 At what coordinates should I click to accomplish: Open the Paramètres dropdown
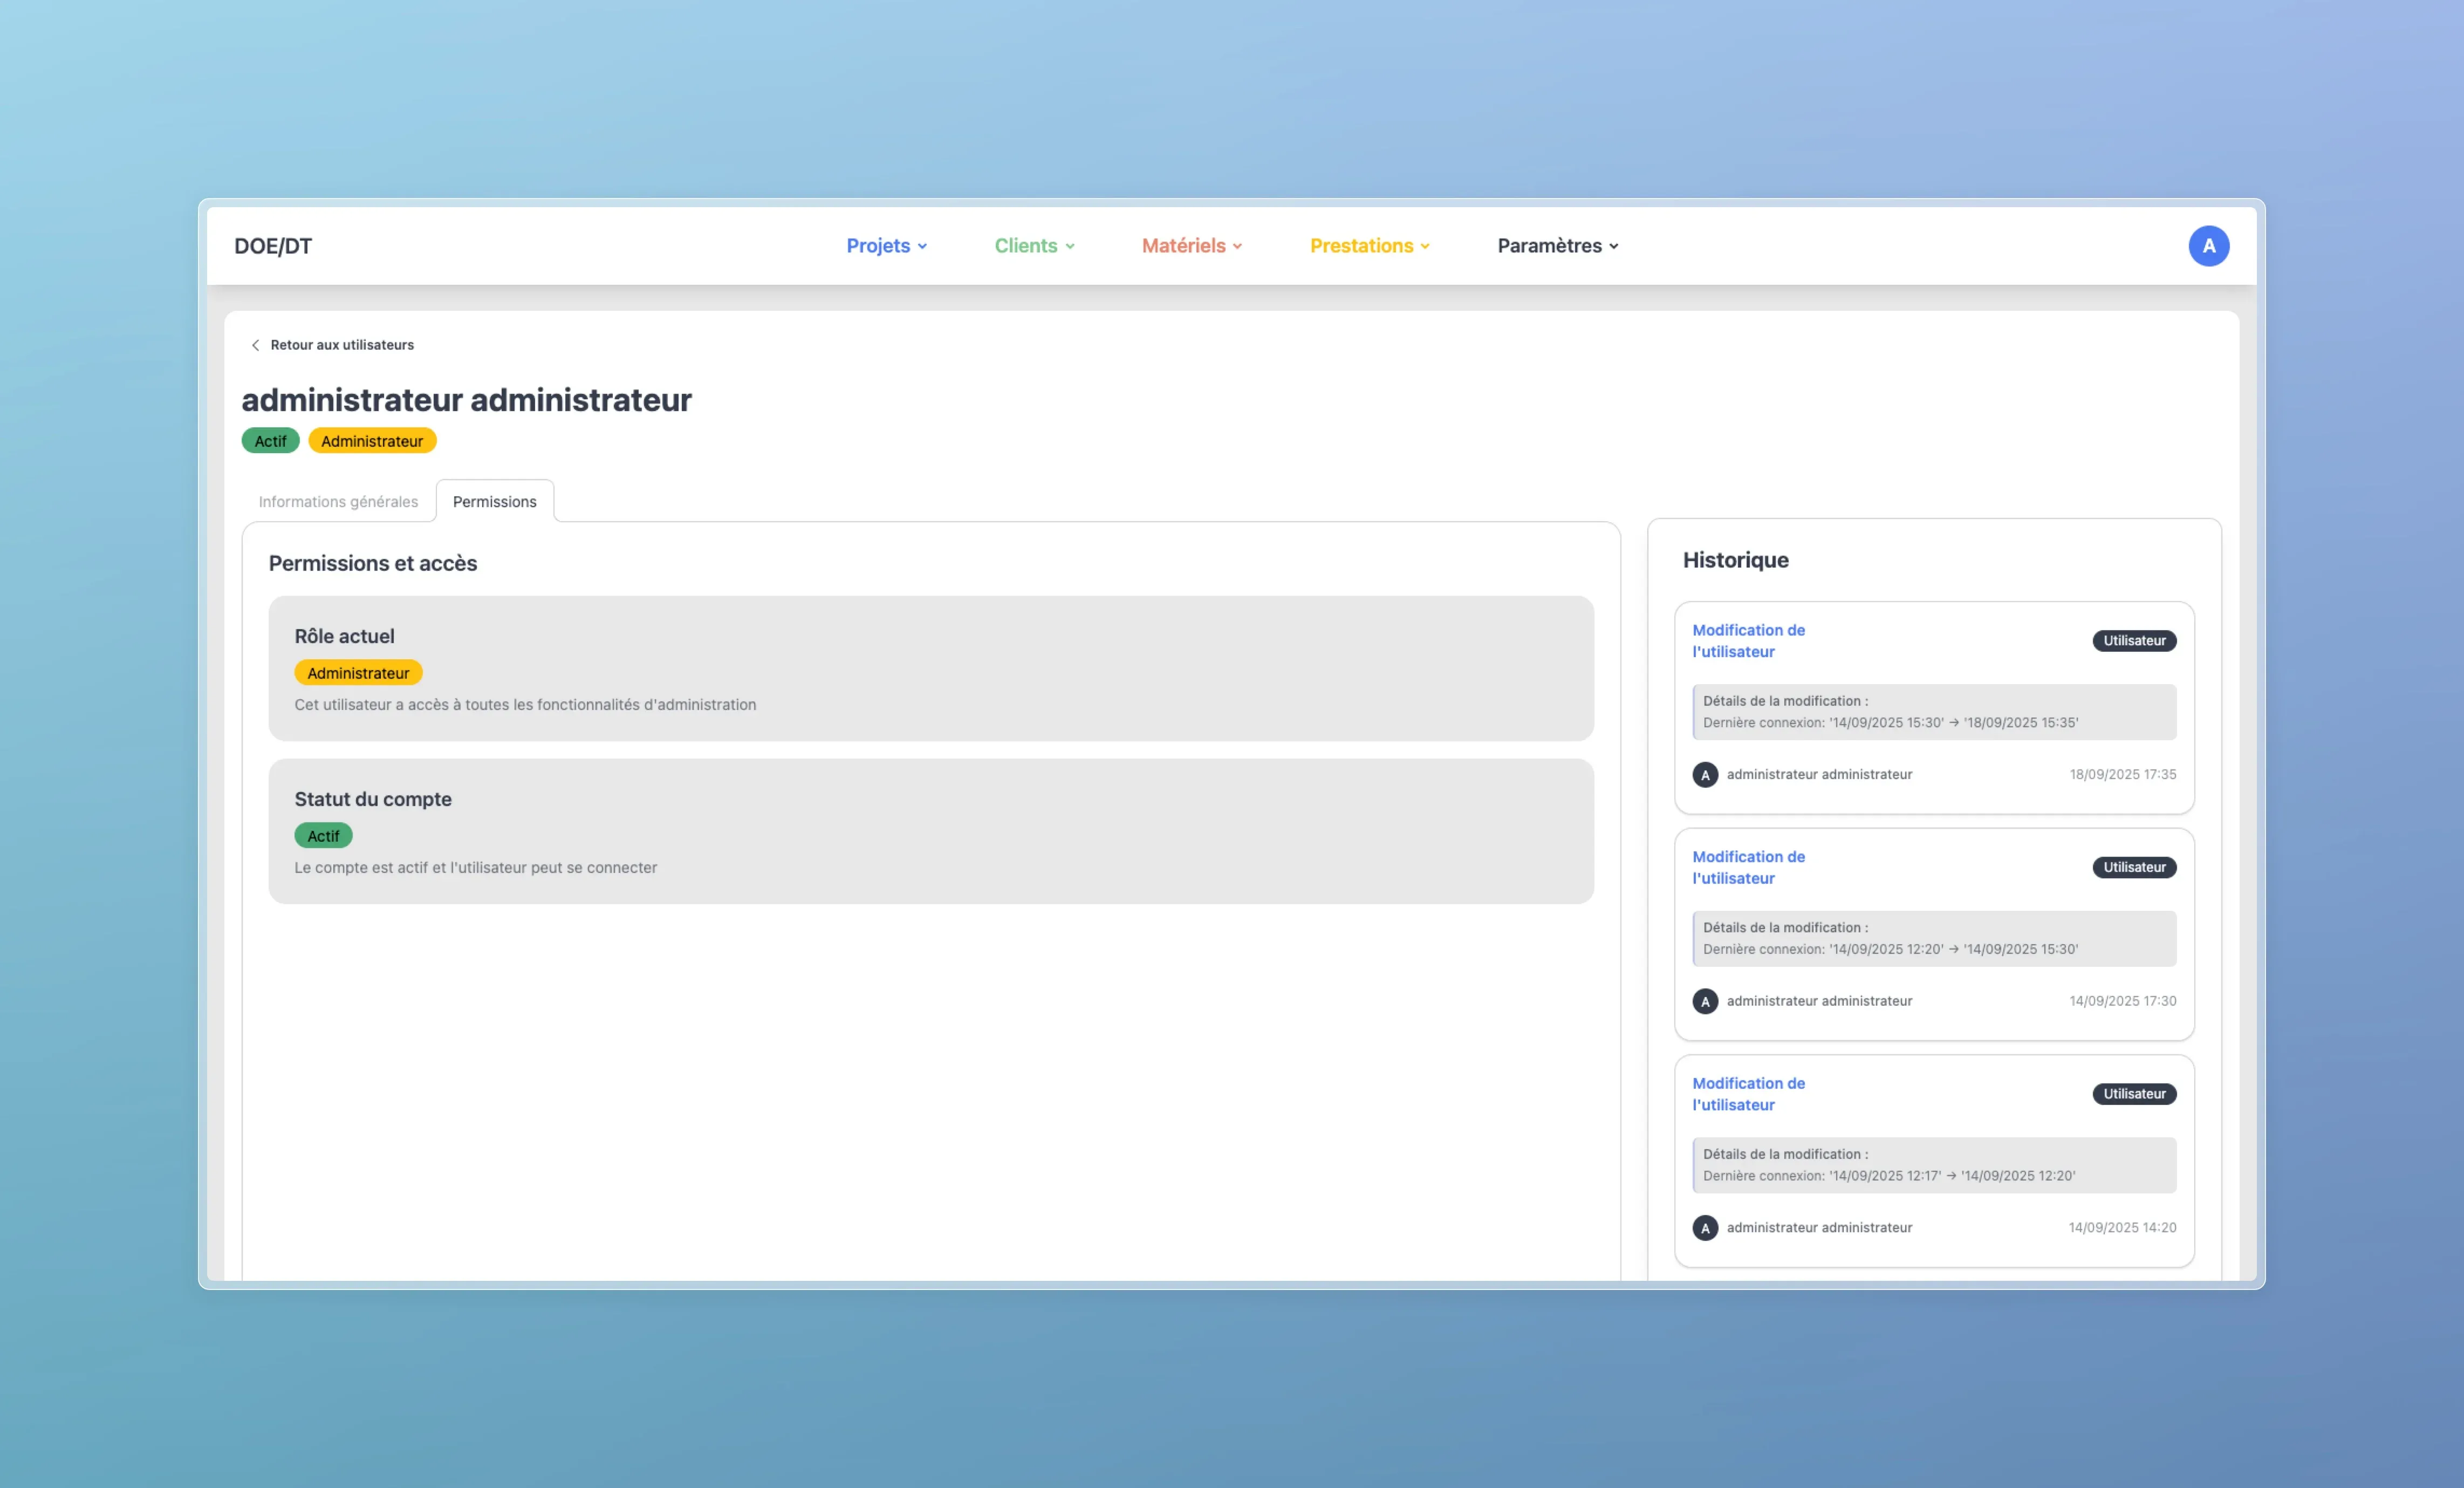1557,246
